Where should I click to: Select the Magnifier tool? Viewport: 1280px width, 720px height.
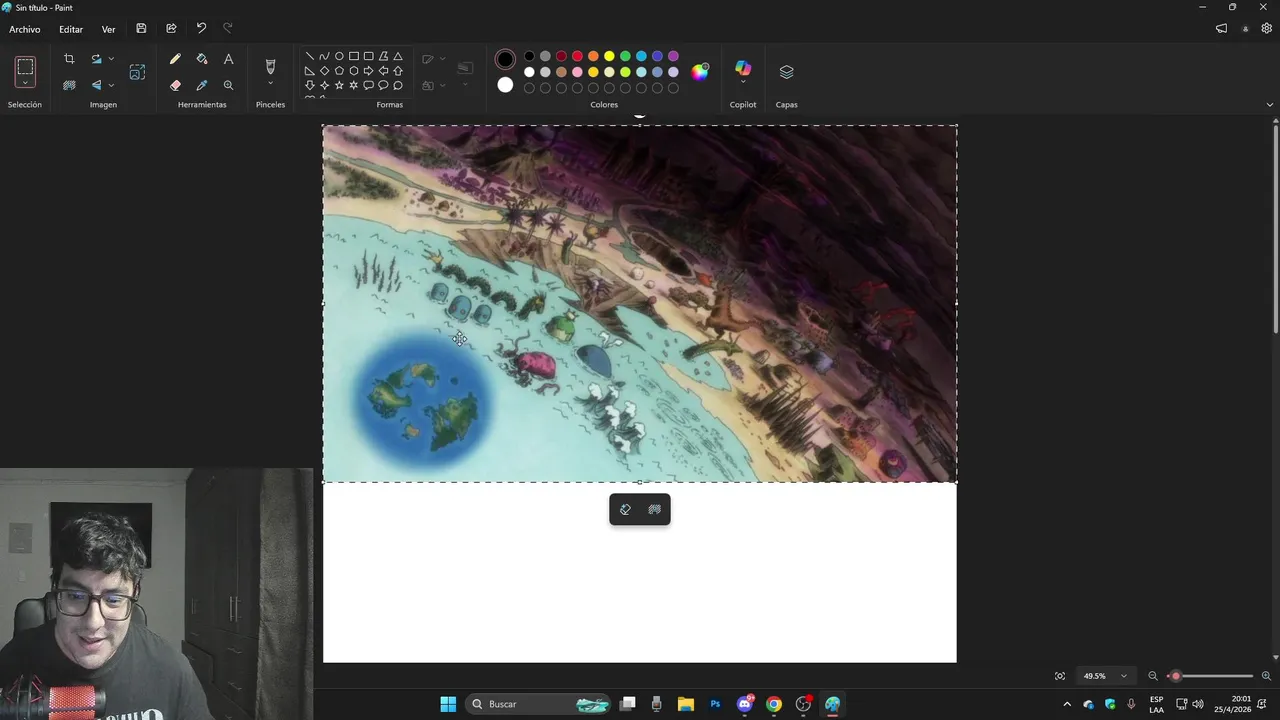(228, 85)
